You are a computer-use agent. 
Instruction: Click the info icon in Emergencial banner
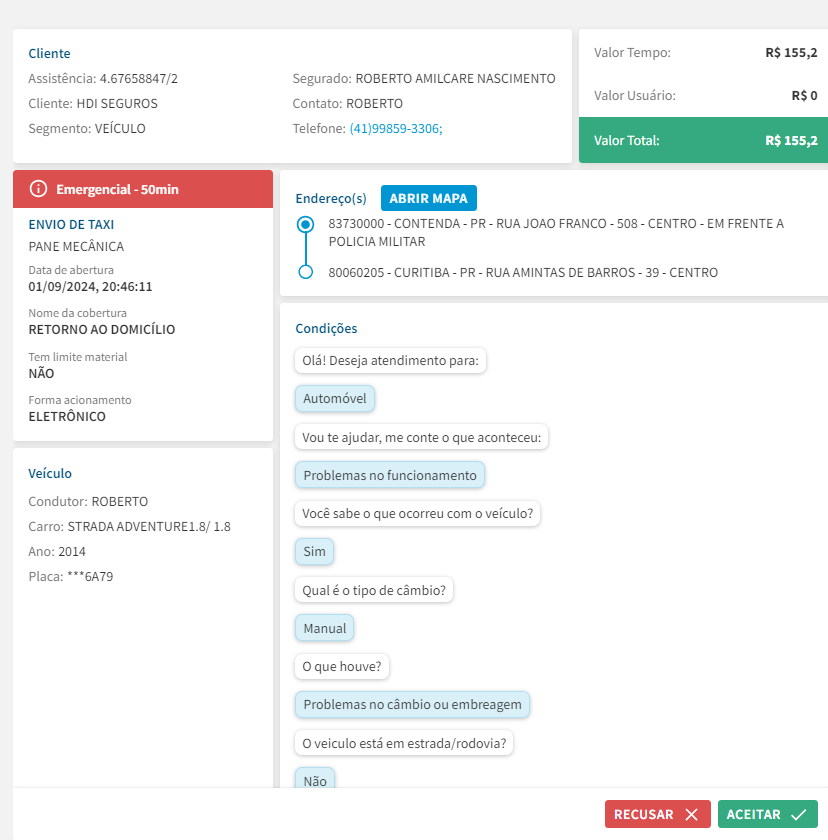tap(39, 189)
